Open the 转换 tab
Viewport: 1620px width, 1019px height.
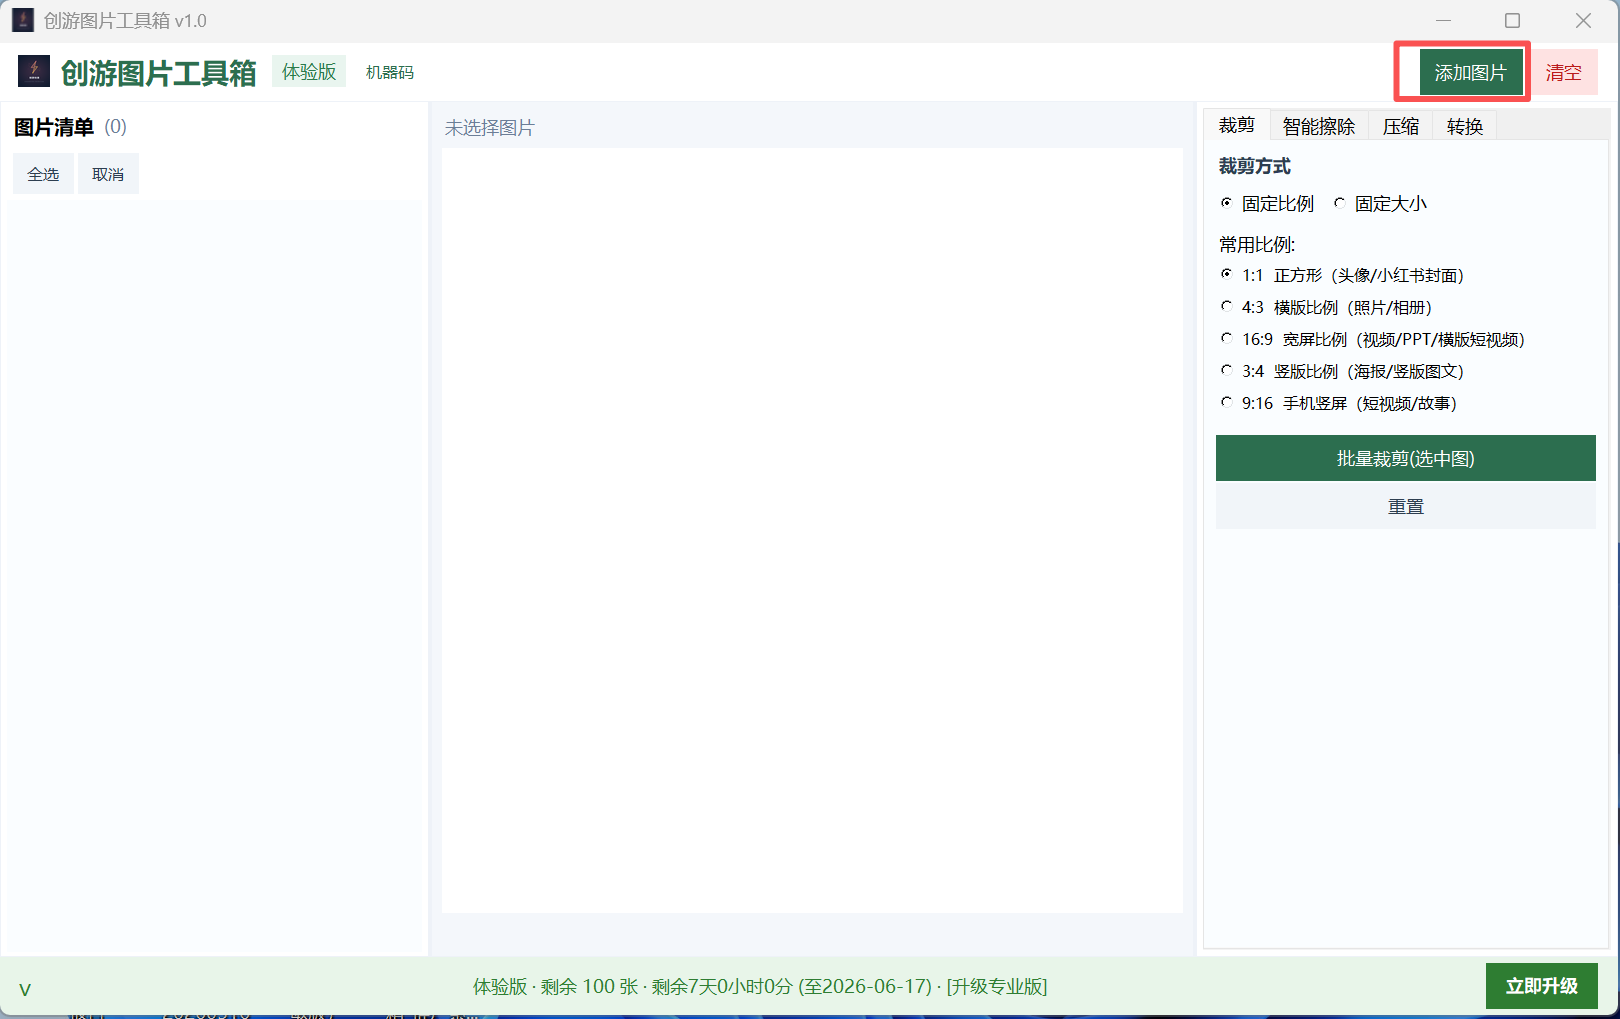point(1465,126)
